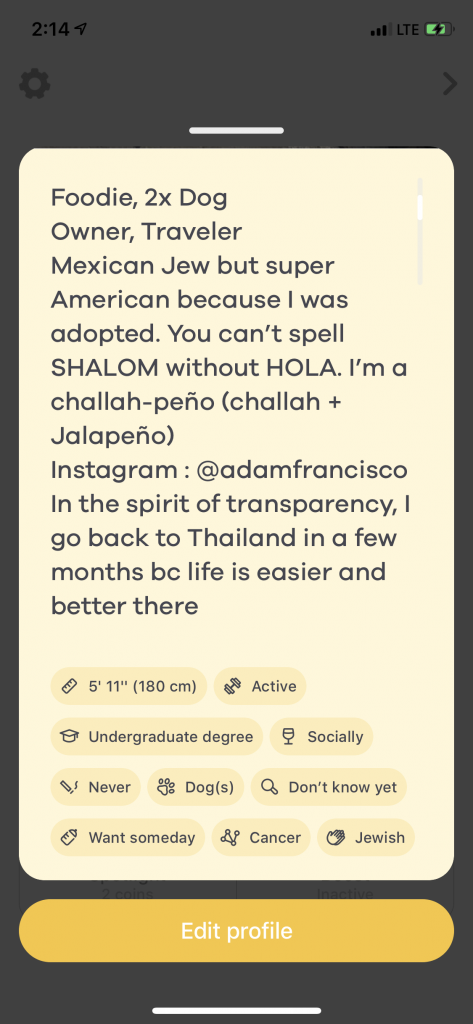Tap the drag handle above profile card

(x=236, y=131)
